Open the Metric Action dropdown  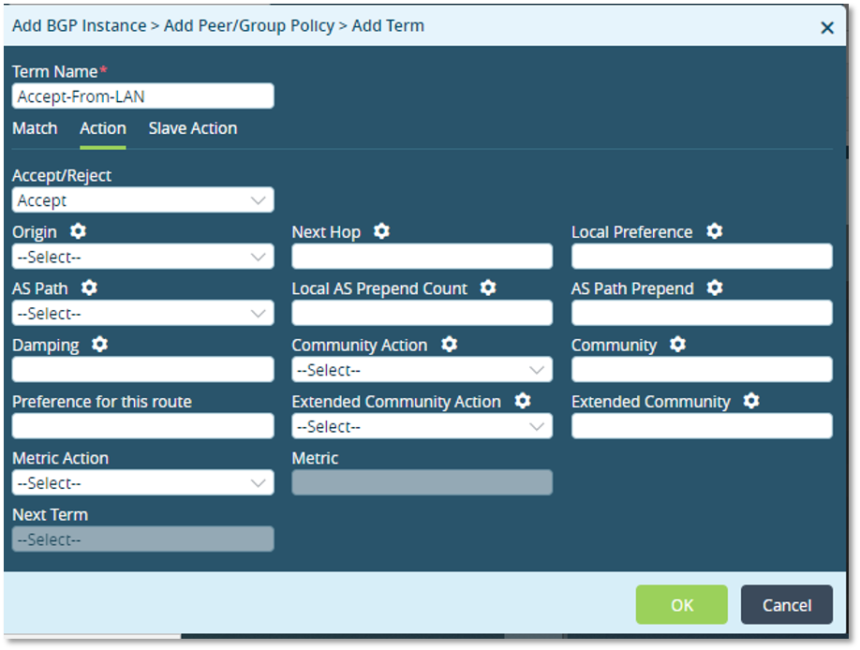click(142, 483)
